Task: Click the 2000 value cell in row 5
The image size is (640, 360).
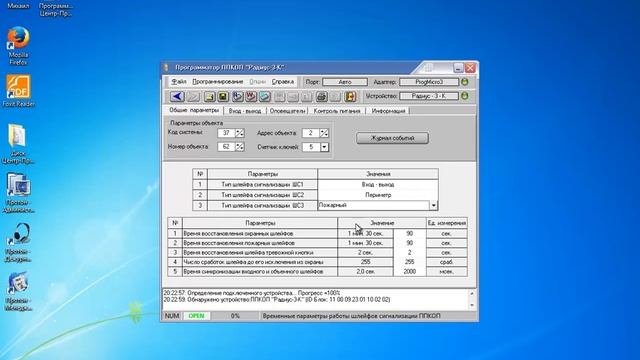Action: (409, 271)
